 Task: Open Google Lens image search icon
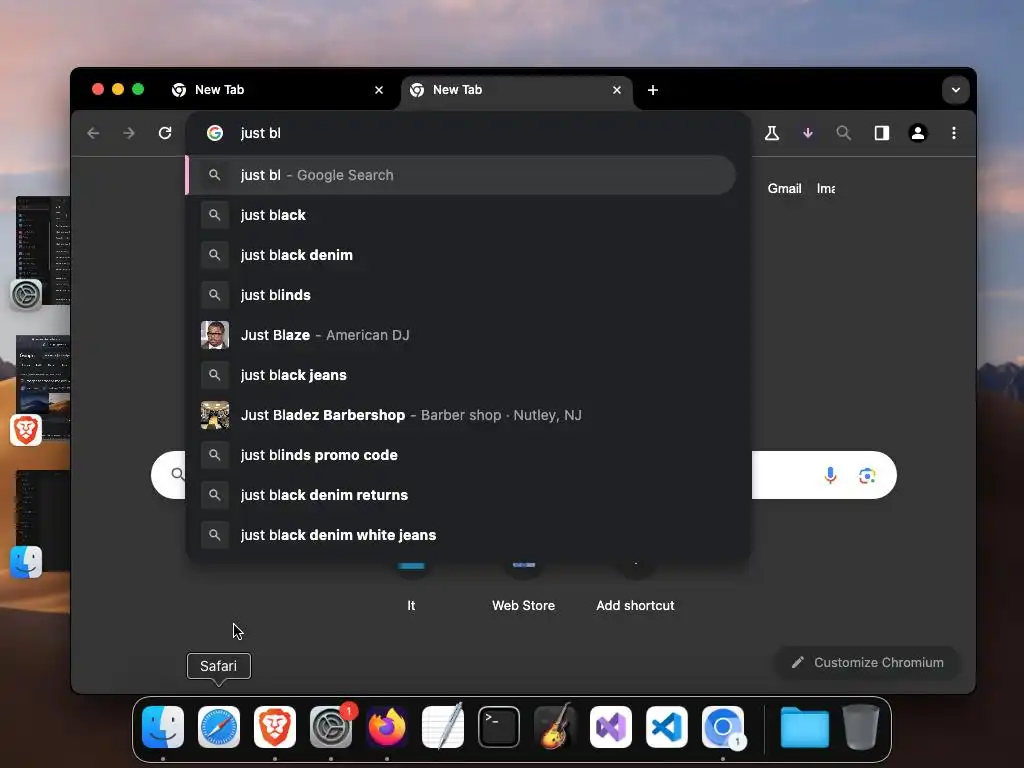867,475
